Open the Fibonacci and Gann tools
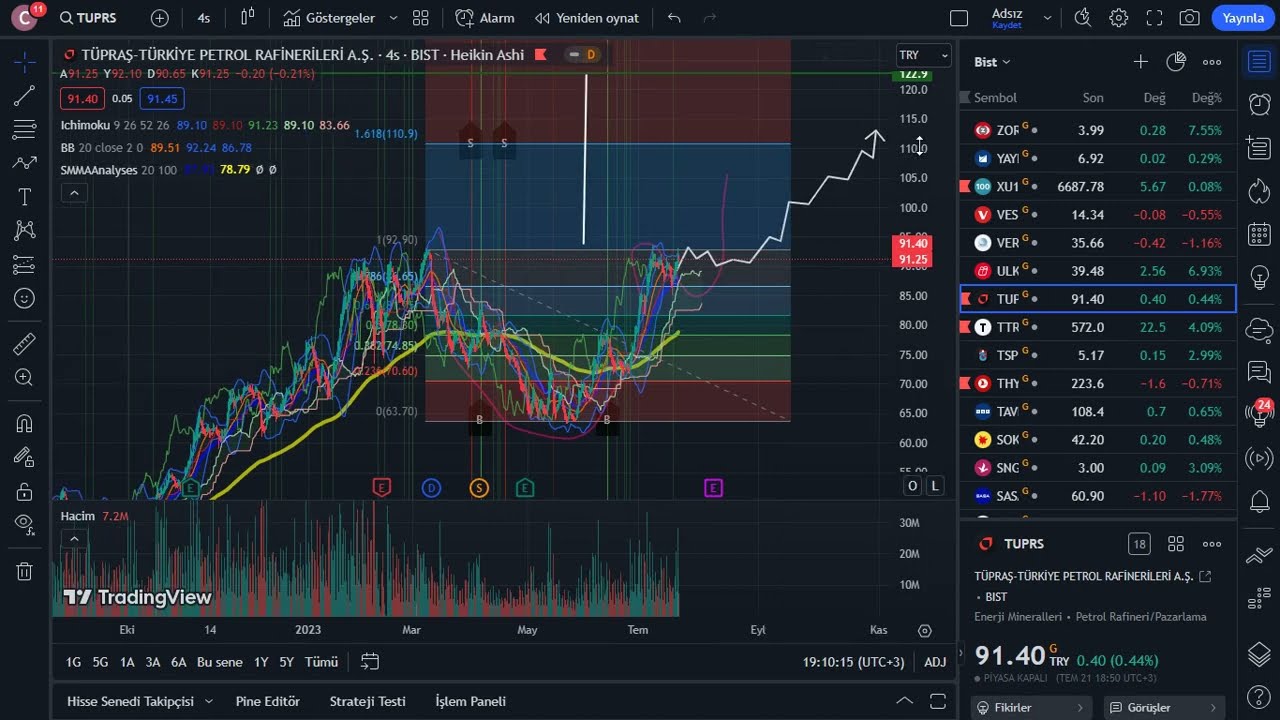 click(25, 129)
